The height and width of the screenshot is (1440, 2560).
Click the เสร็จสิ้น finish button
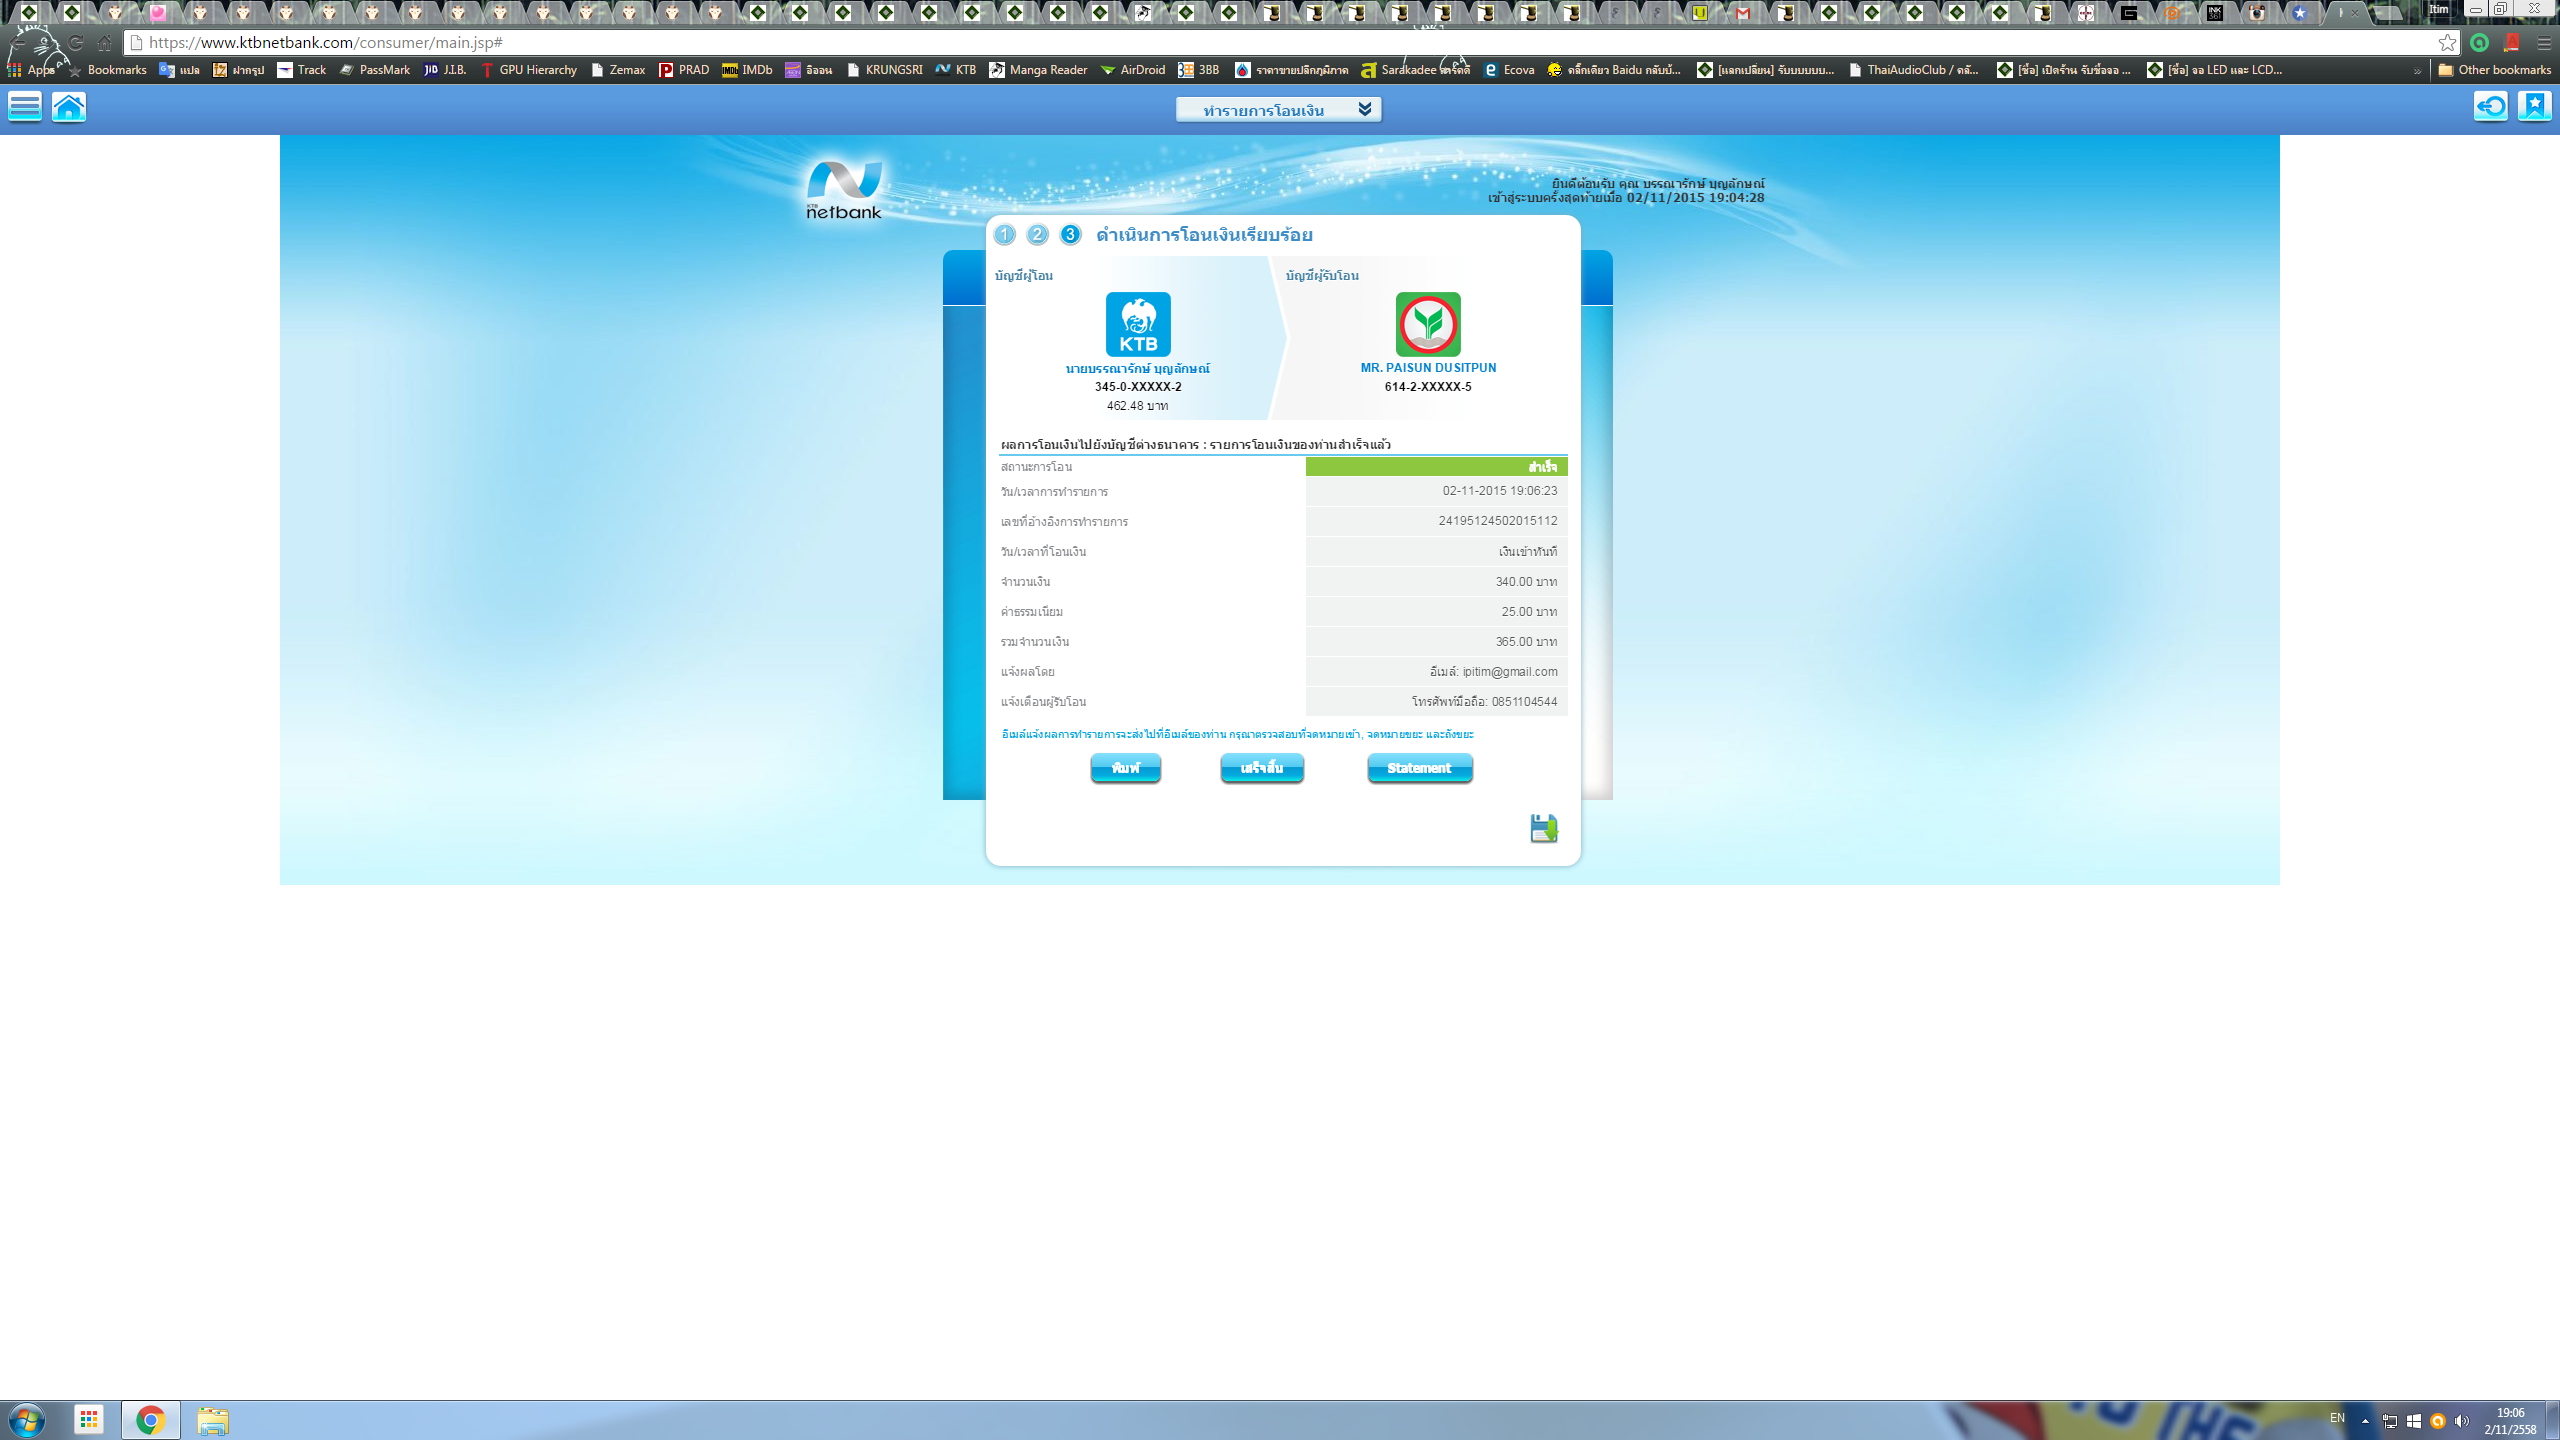coord(1262,768)
